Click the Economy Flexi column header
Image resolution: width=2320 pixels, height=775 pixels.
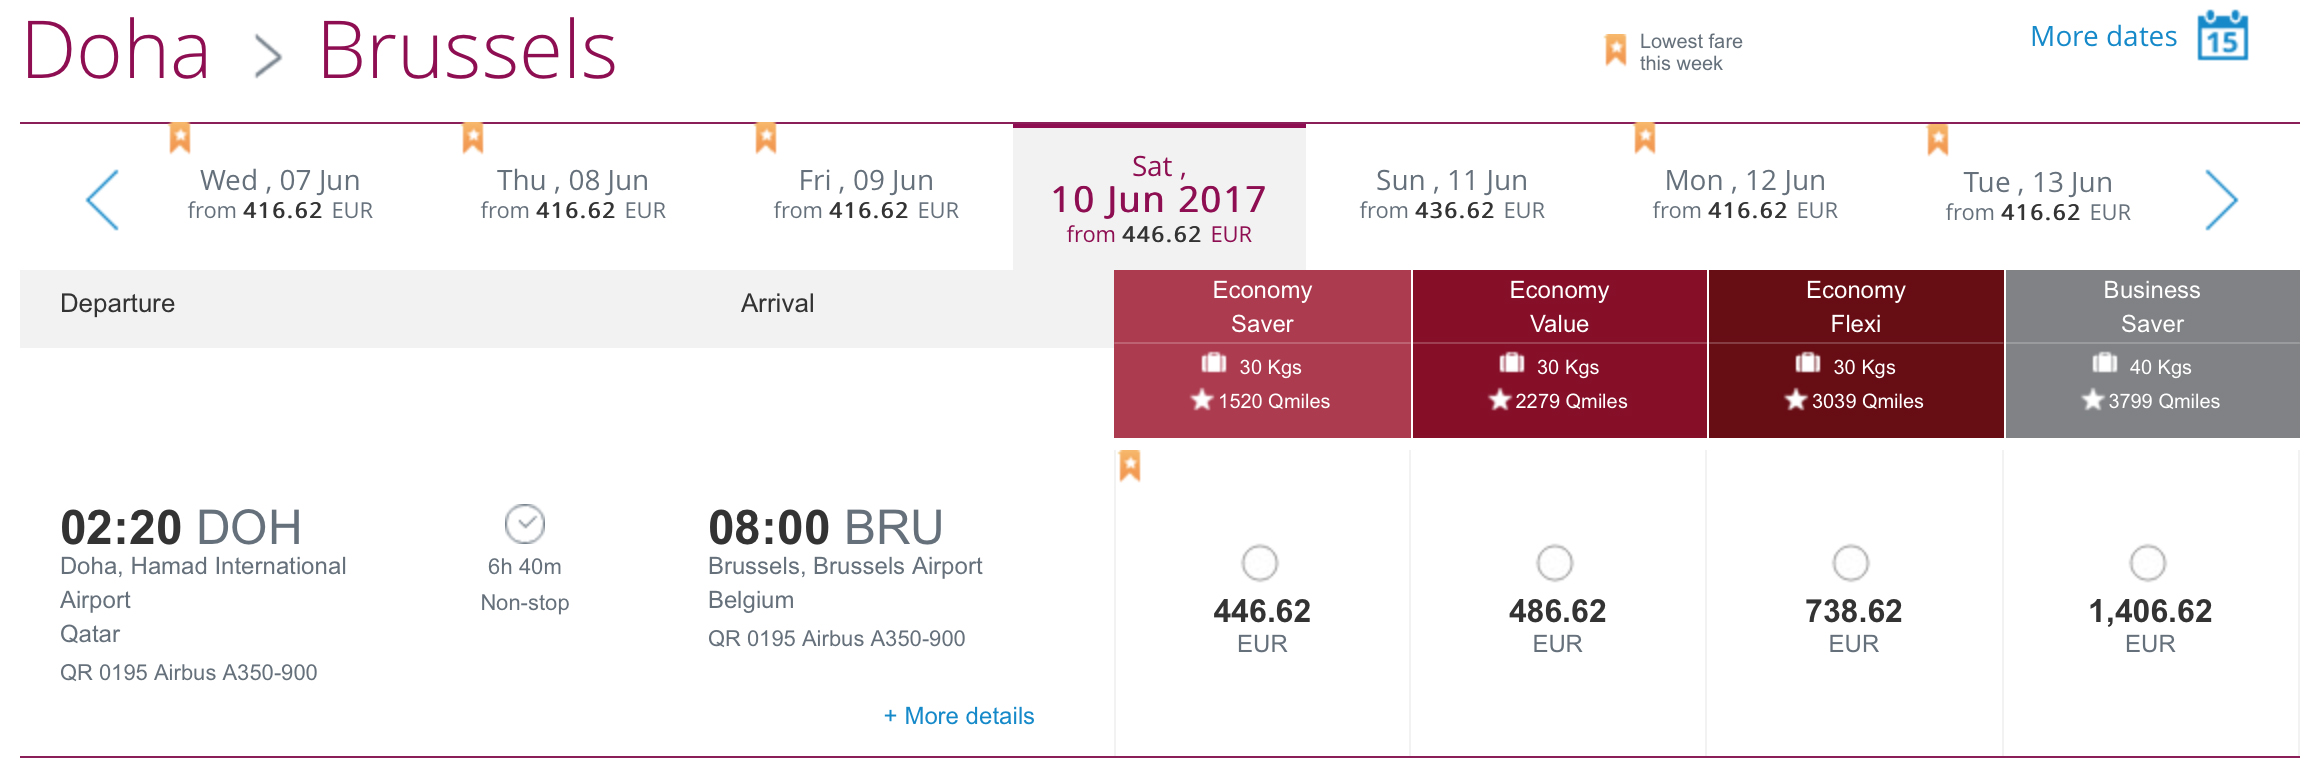click(1856, 306)
